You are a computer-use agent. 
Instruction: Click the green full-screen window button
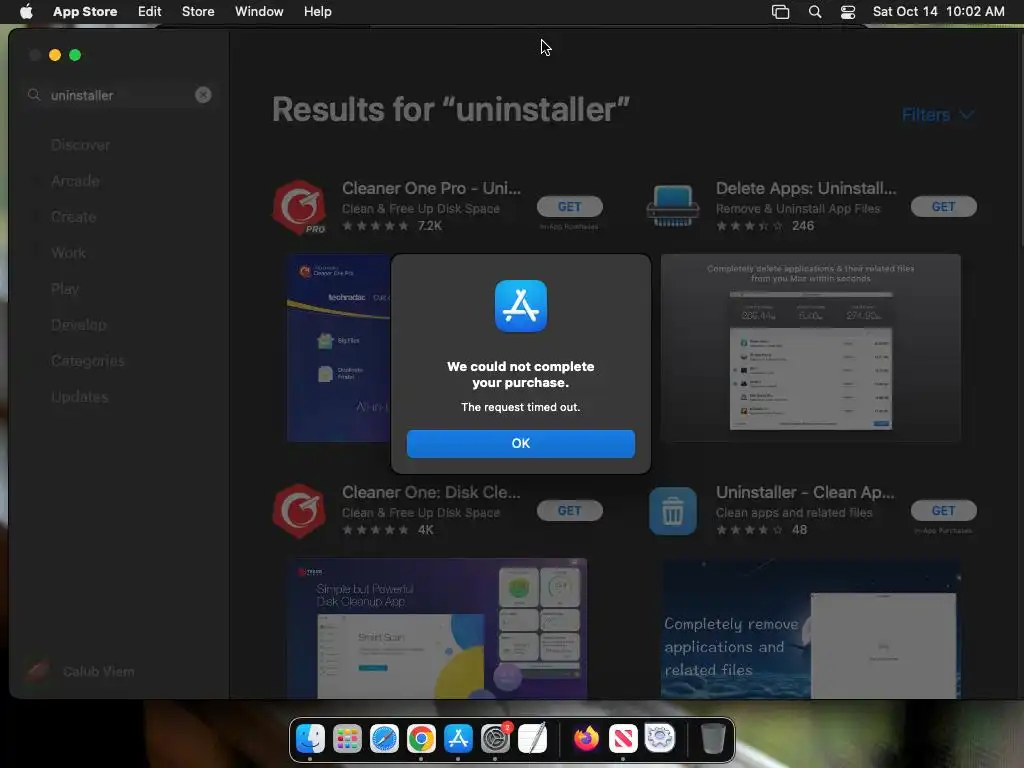pos(75,56)
